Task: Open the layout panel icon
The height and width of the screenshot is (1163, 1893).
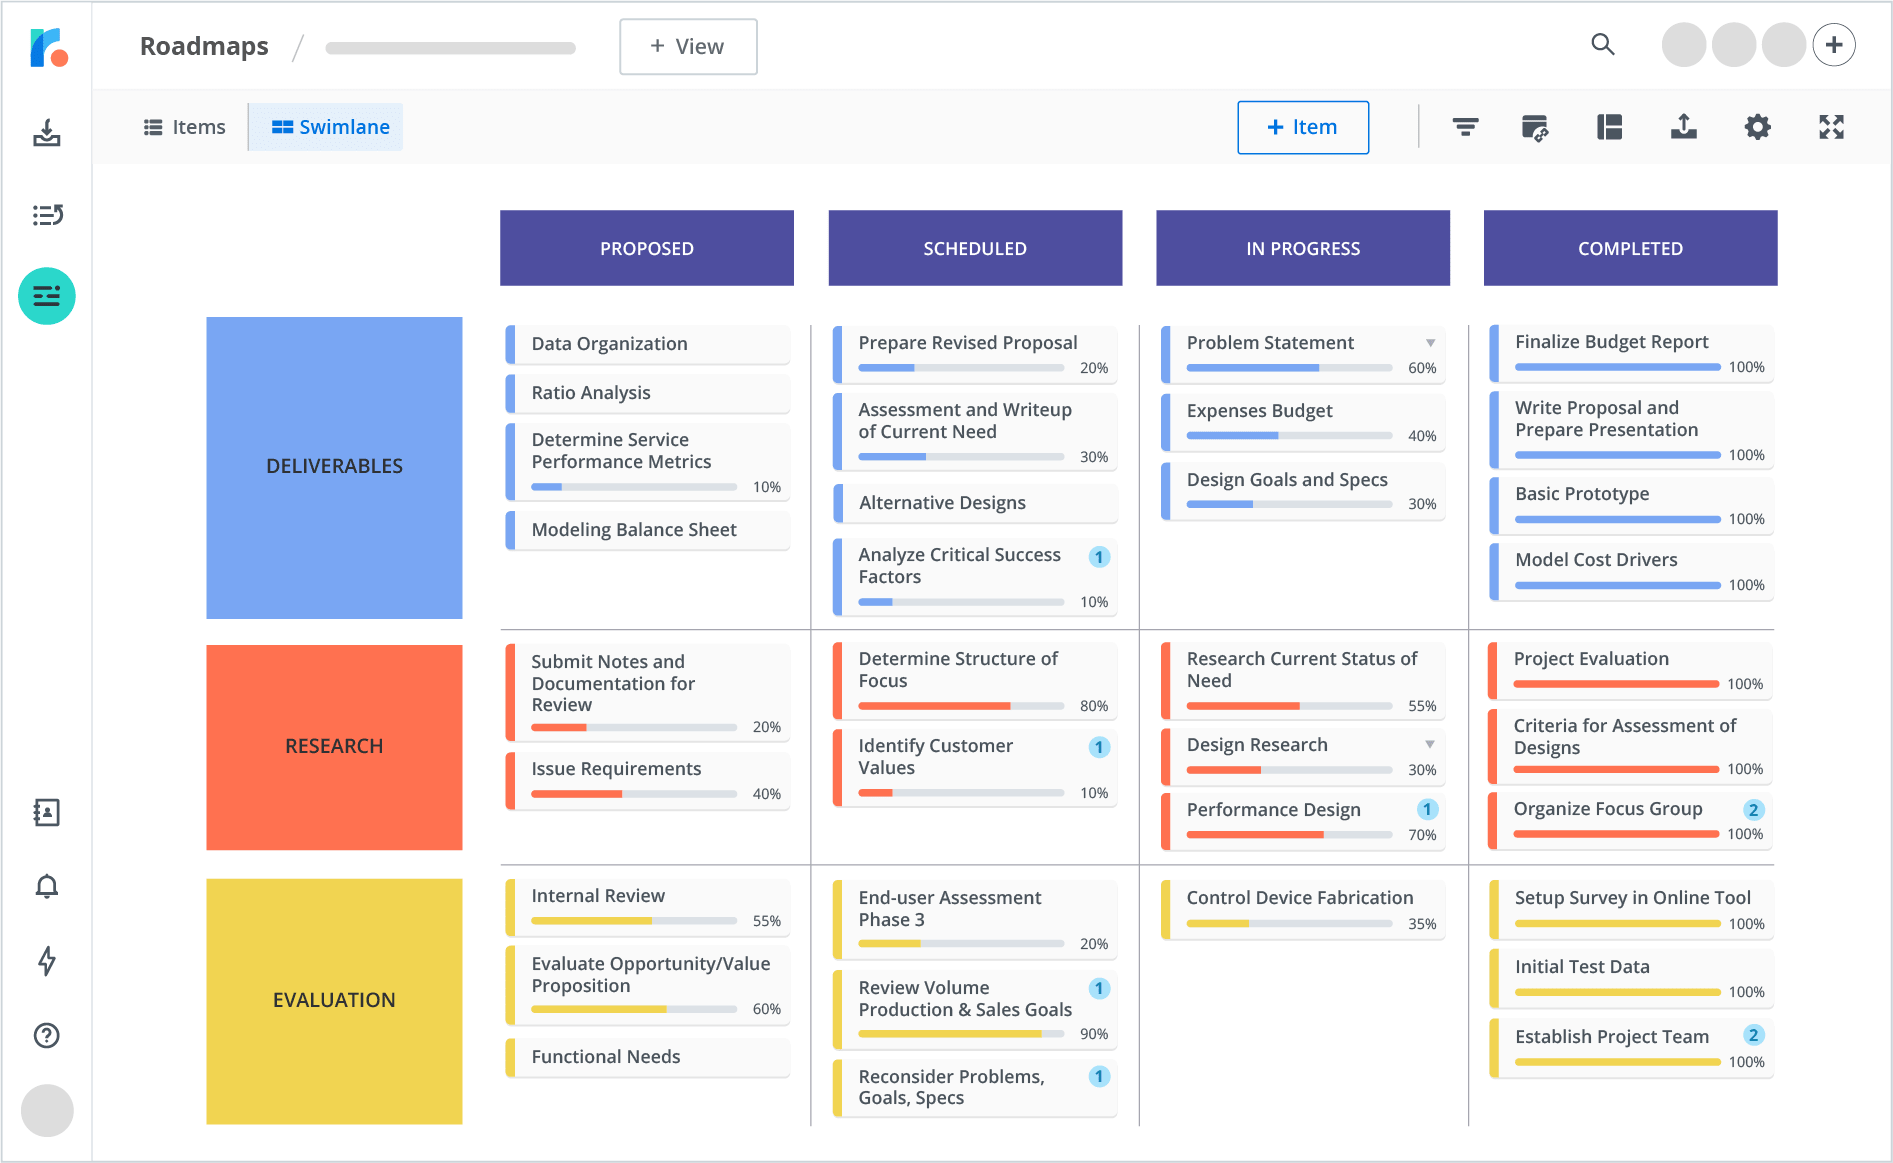Action: [1610, 127]
